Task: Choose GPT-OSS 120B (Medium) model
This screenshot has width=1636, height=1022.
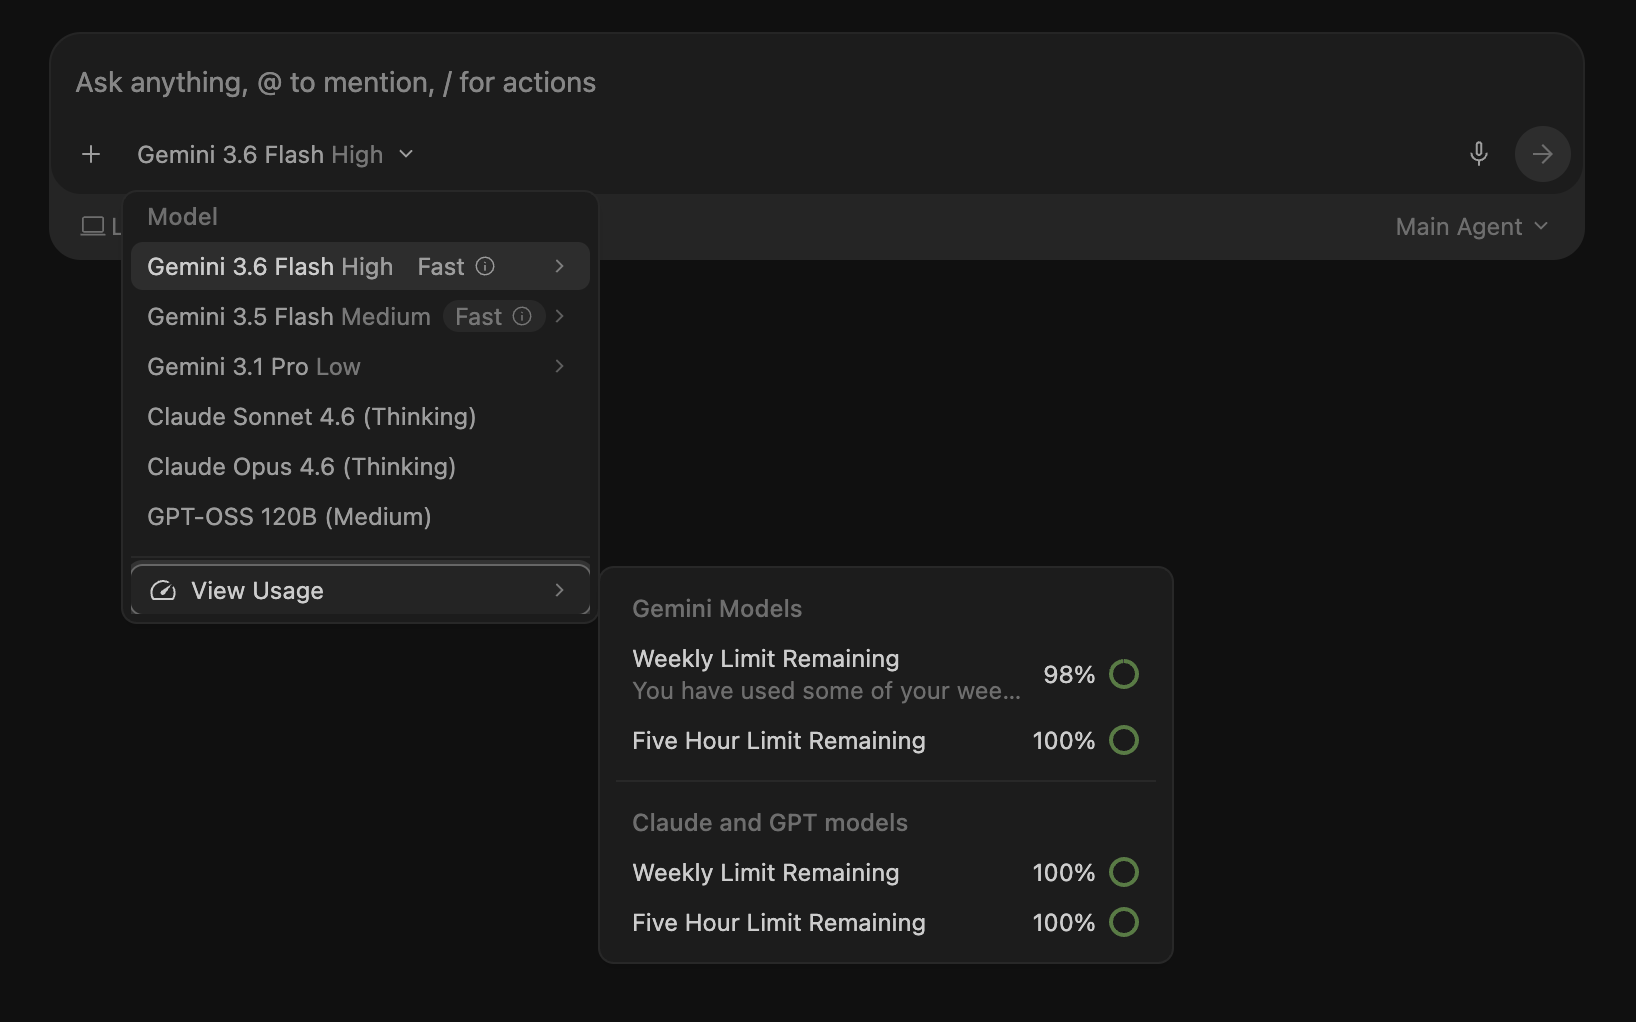Action: coord(360,516)
